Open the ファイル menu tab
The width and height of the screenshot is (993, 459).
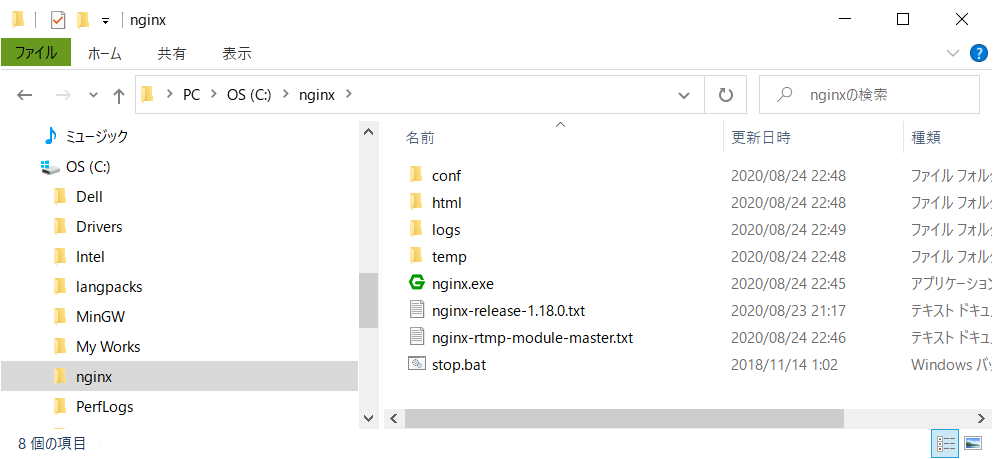click(35, 54)
